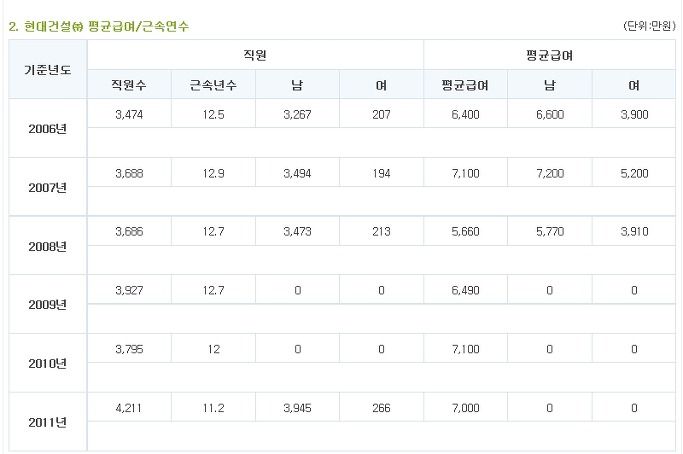Click the tenure value '12.5'
This screenshot has width=683, height=454.
click(213, 114)
